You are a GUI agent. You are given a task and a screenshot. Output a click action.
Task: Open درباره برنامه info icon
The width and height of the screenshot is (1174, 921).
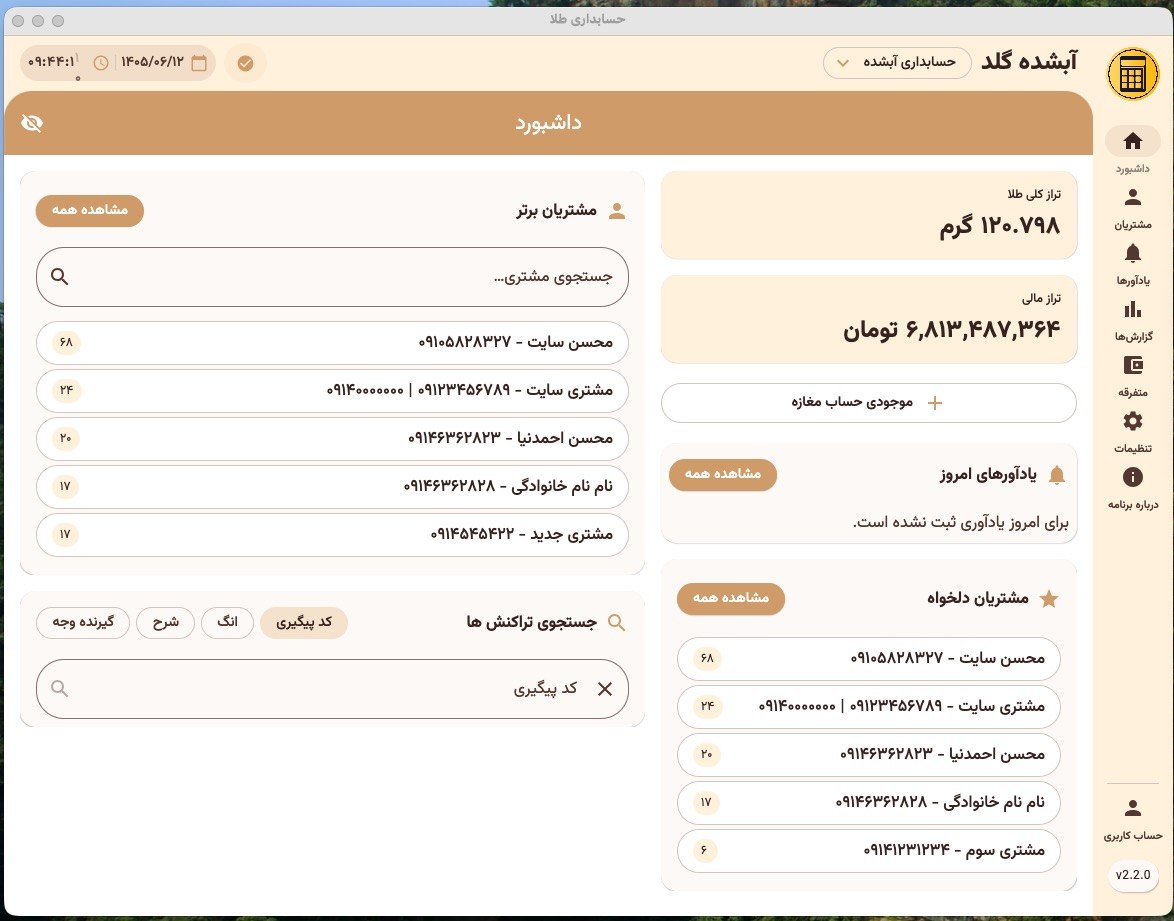coord(1133,477)
